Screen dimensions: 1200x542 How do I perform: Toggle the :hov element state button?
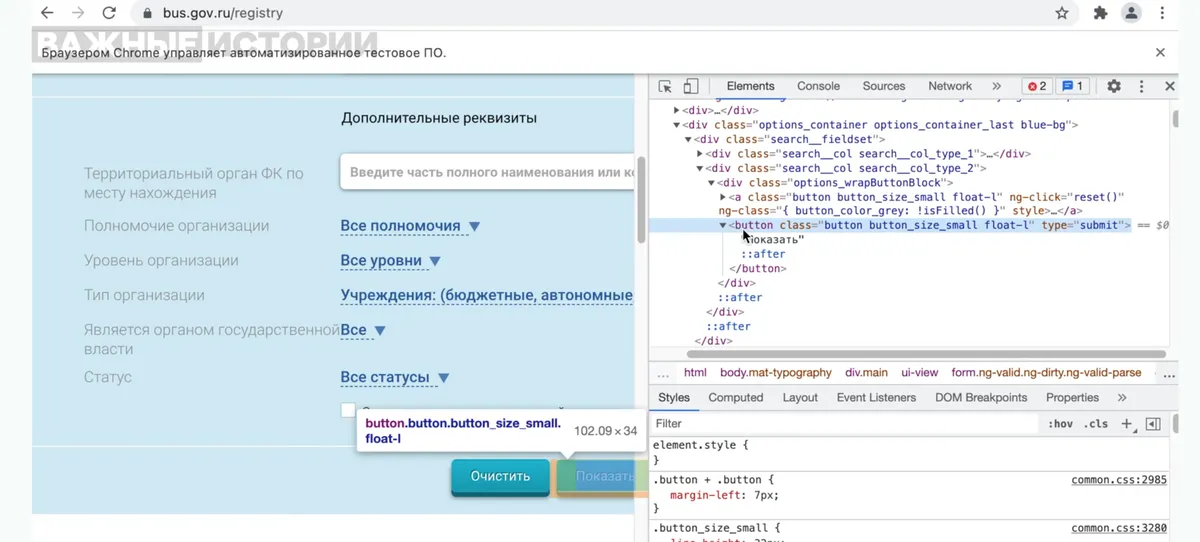point(1060,424)
